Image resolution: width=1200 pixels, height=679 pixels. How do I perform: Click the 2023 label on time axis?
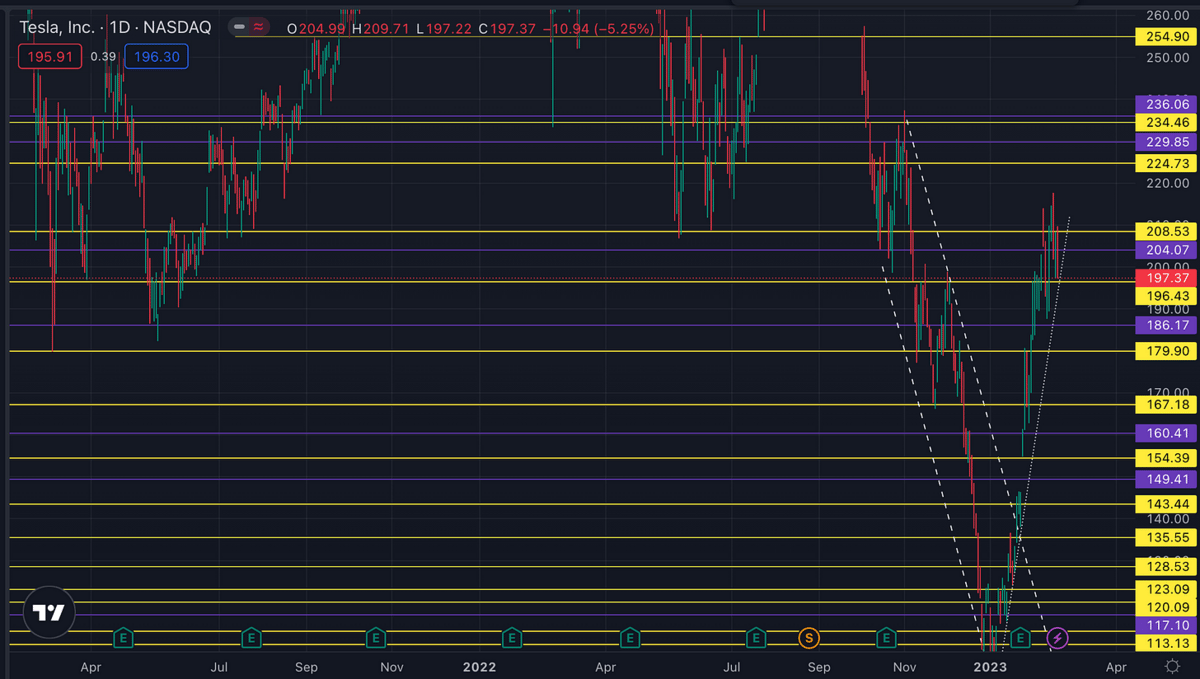(x=989, y=666)
